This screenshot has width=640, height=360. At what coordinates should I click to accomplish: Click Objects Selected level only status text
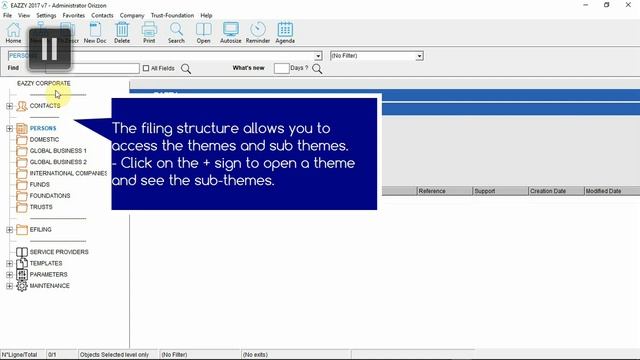[114, 355]
